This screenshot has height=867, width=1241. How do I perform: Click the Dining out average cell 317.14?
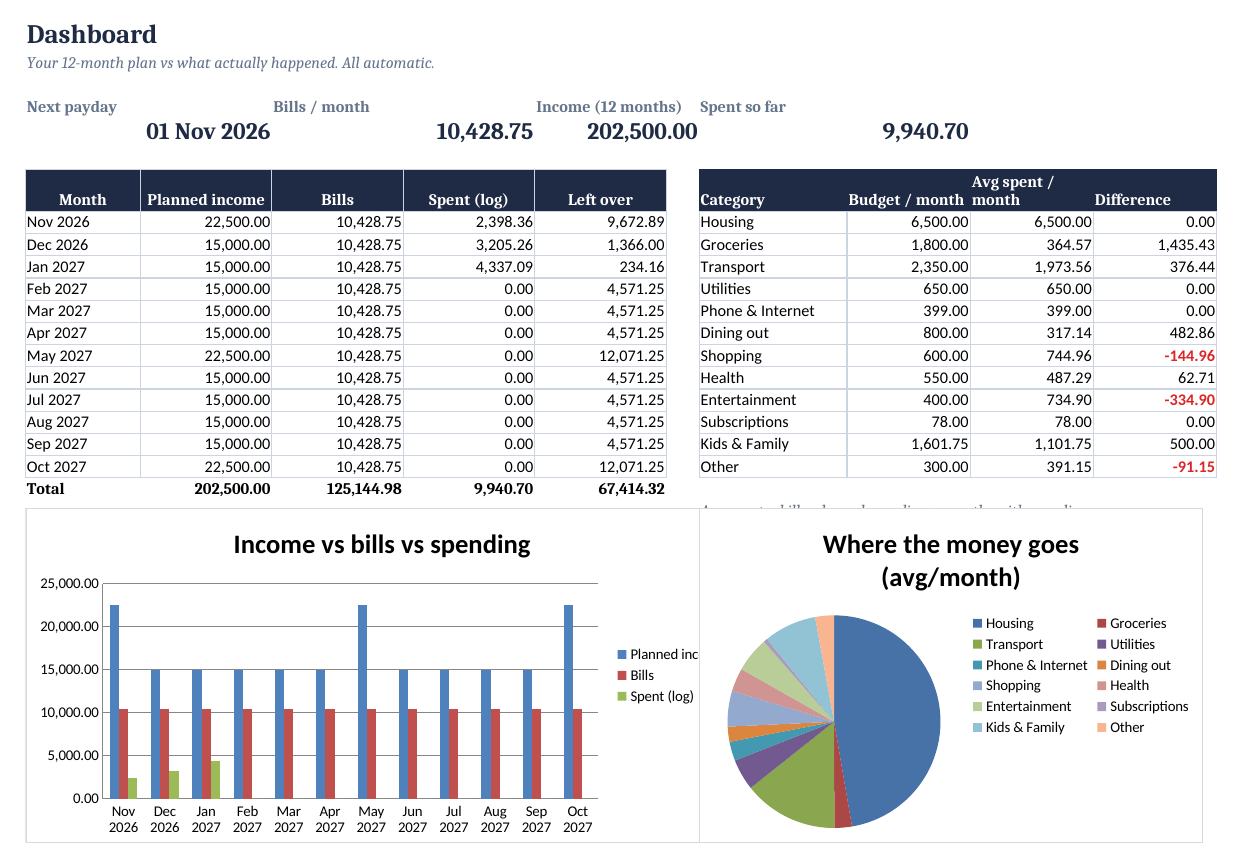(x=1032, y=333)
